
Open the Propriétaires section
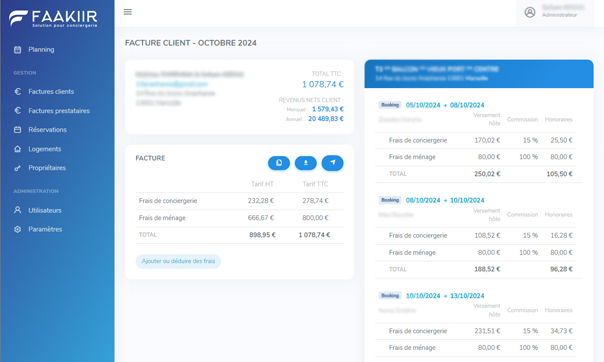coord(47,168)
